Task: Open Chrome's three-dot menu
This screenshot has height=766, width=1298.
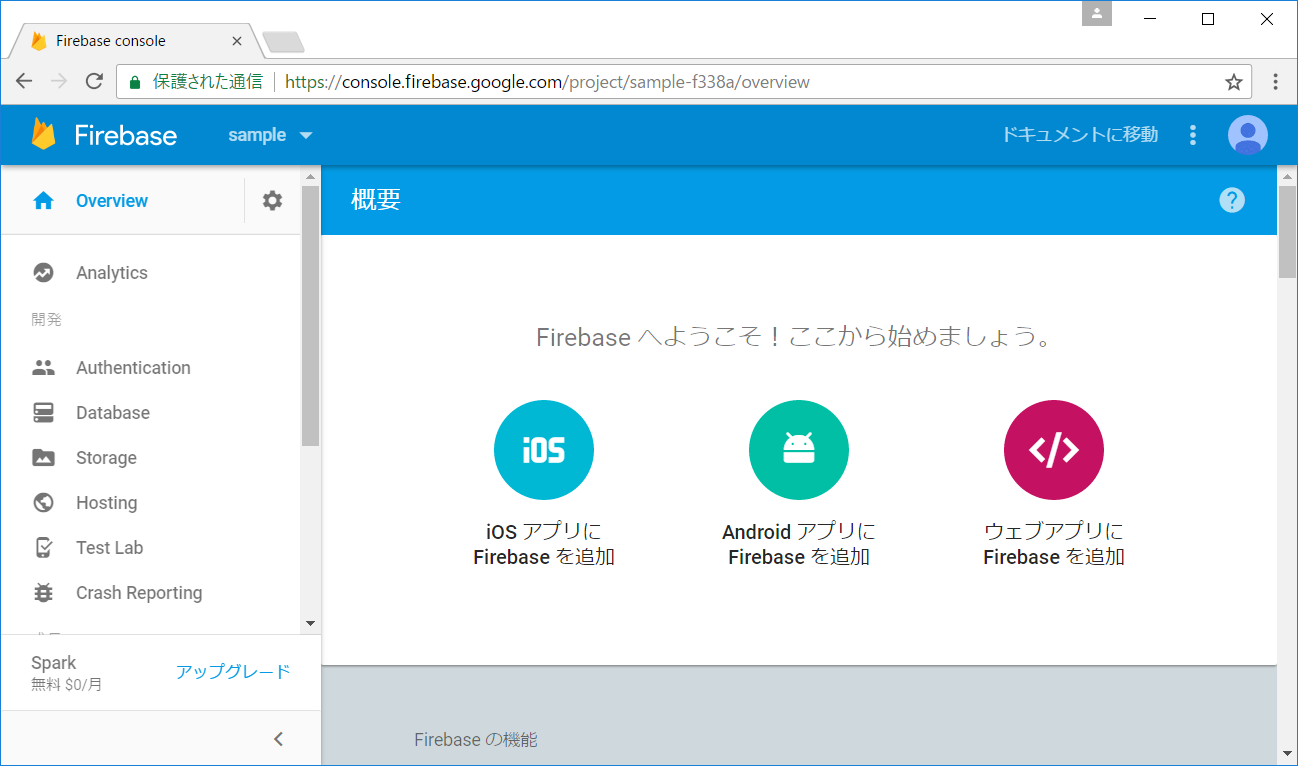Action: (1276, 82)
